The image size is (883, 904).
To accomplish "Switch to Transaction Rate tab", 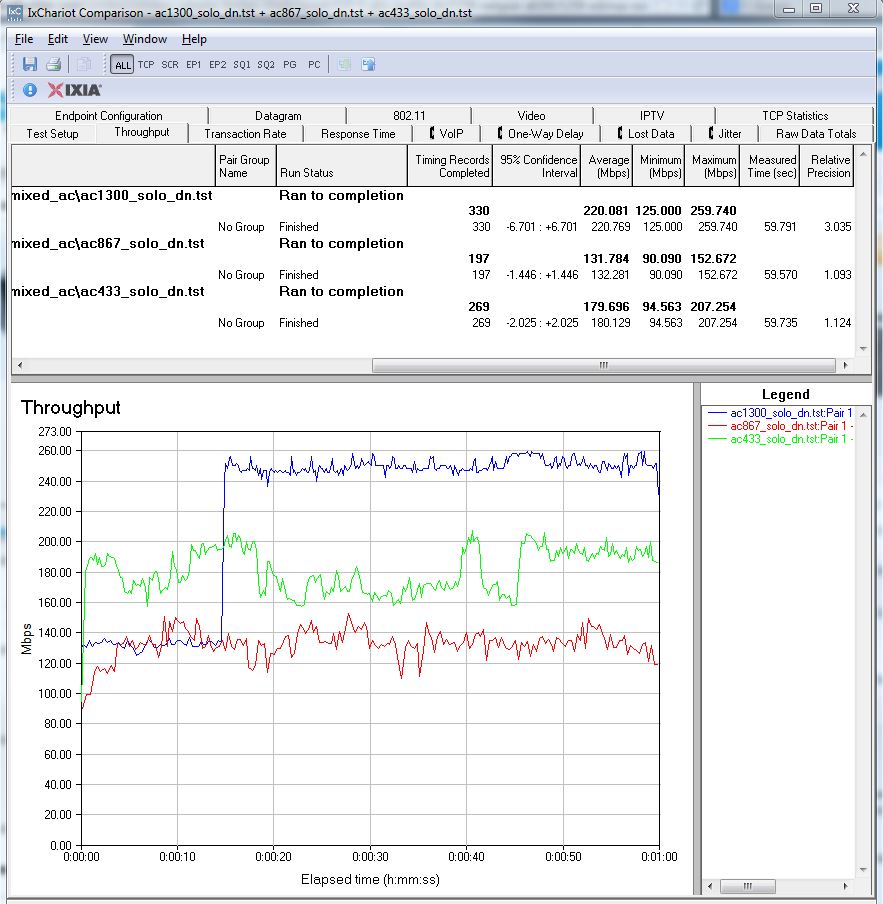I will 245,134.
